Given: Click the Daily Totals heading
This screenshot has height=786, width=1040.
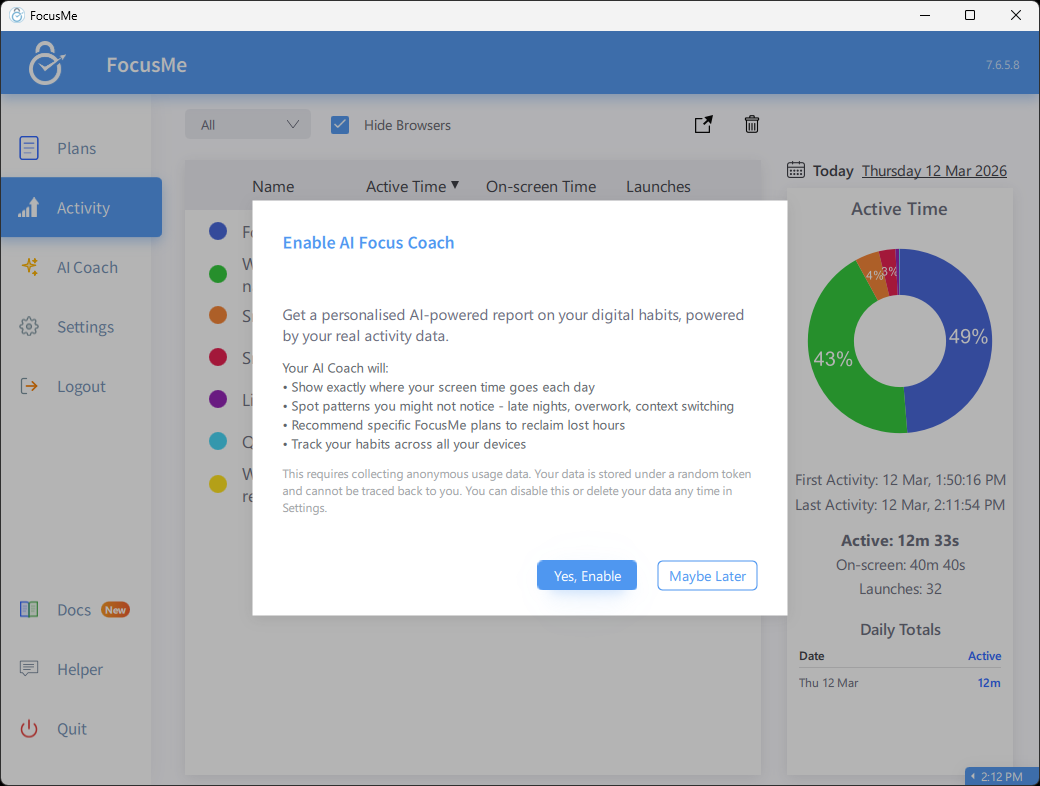Looking at the screenshot, I should coord(900,629).
